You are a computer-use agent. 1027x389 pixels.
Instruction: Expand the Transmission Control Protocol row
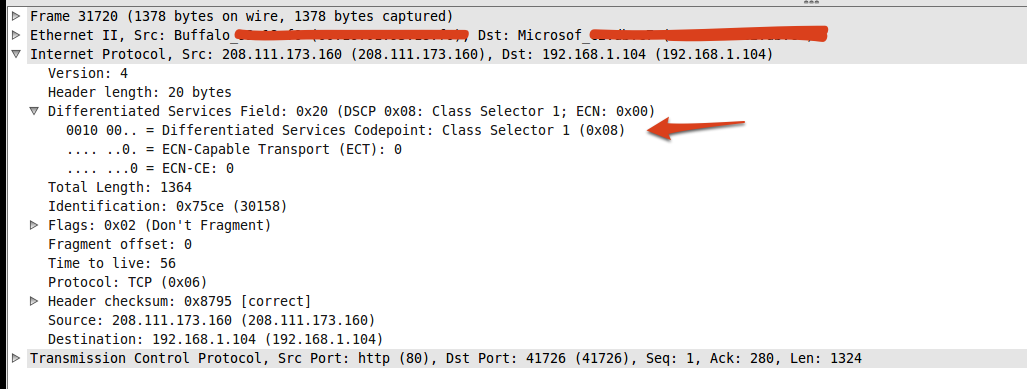[16, 358]
